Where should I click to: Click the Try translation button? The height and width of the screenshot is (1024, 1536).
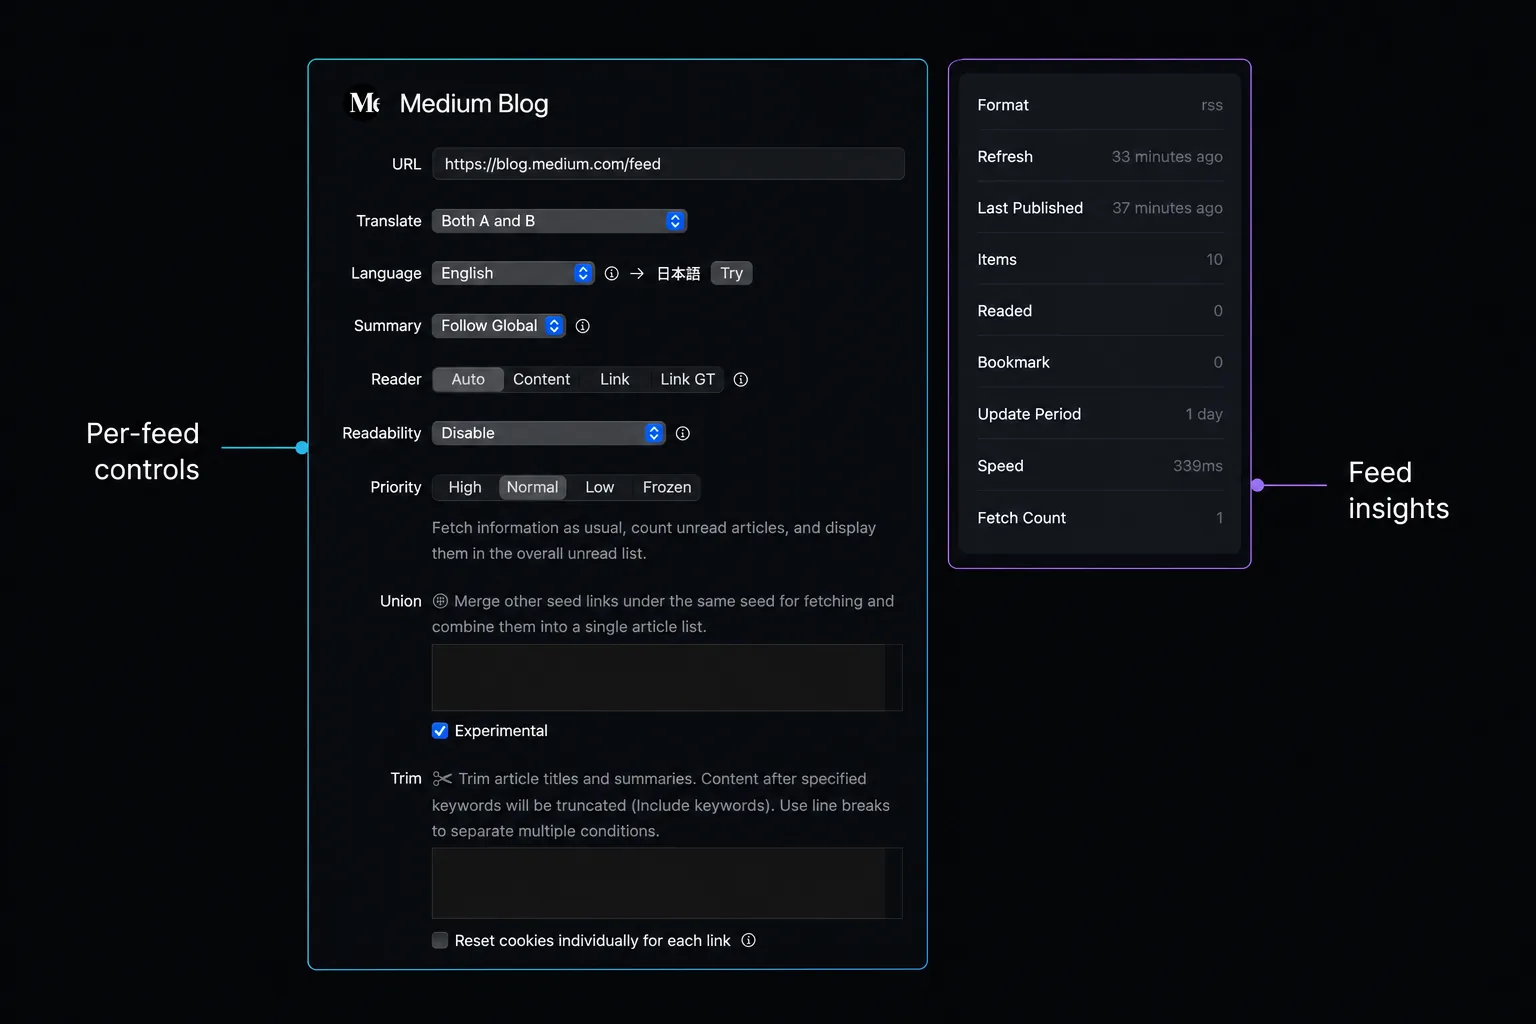coord(732,273)
